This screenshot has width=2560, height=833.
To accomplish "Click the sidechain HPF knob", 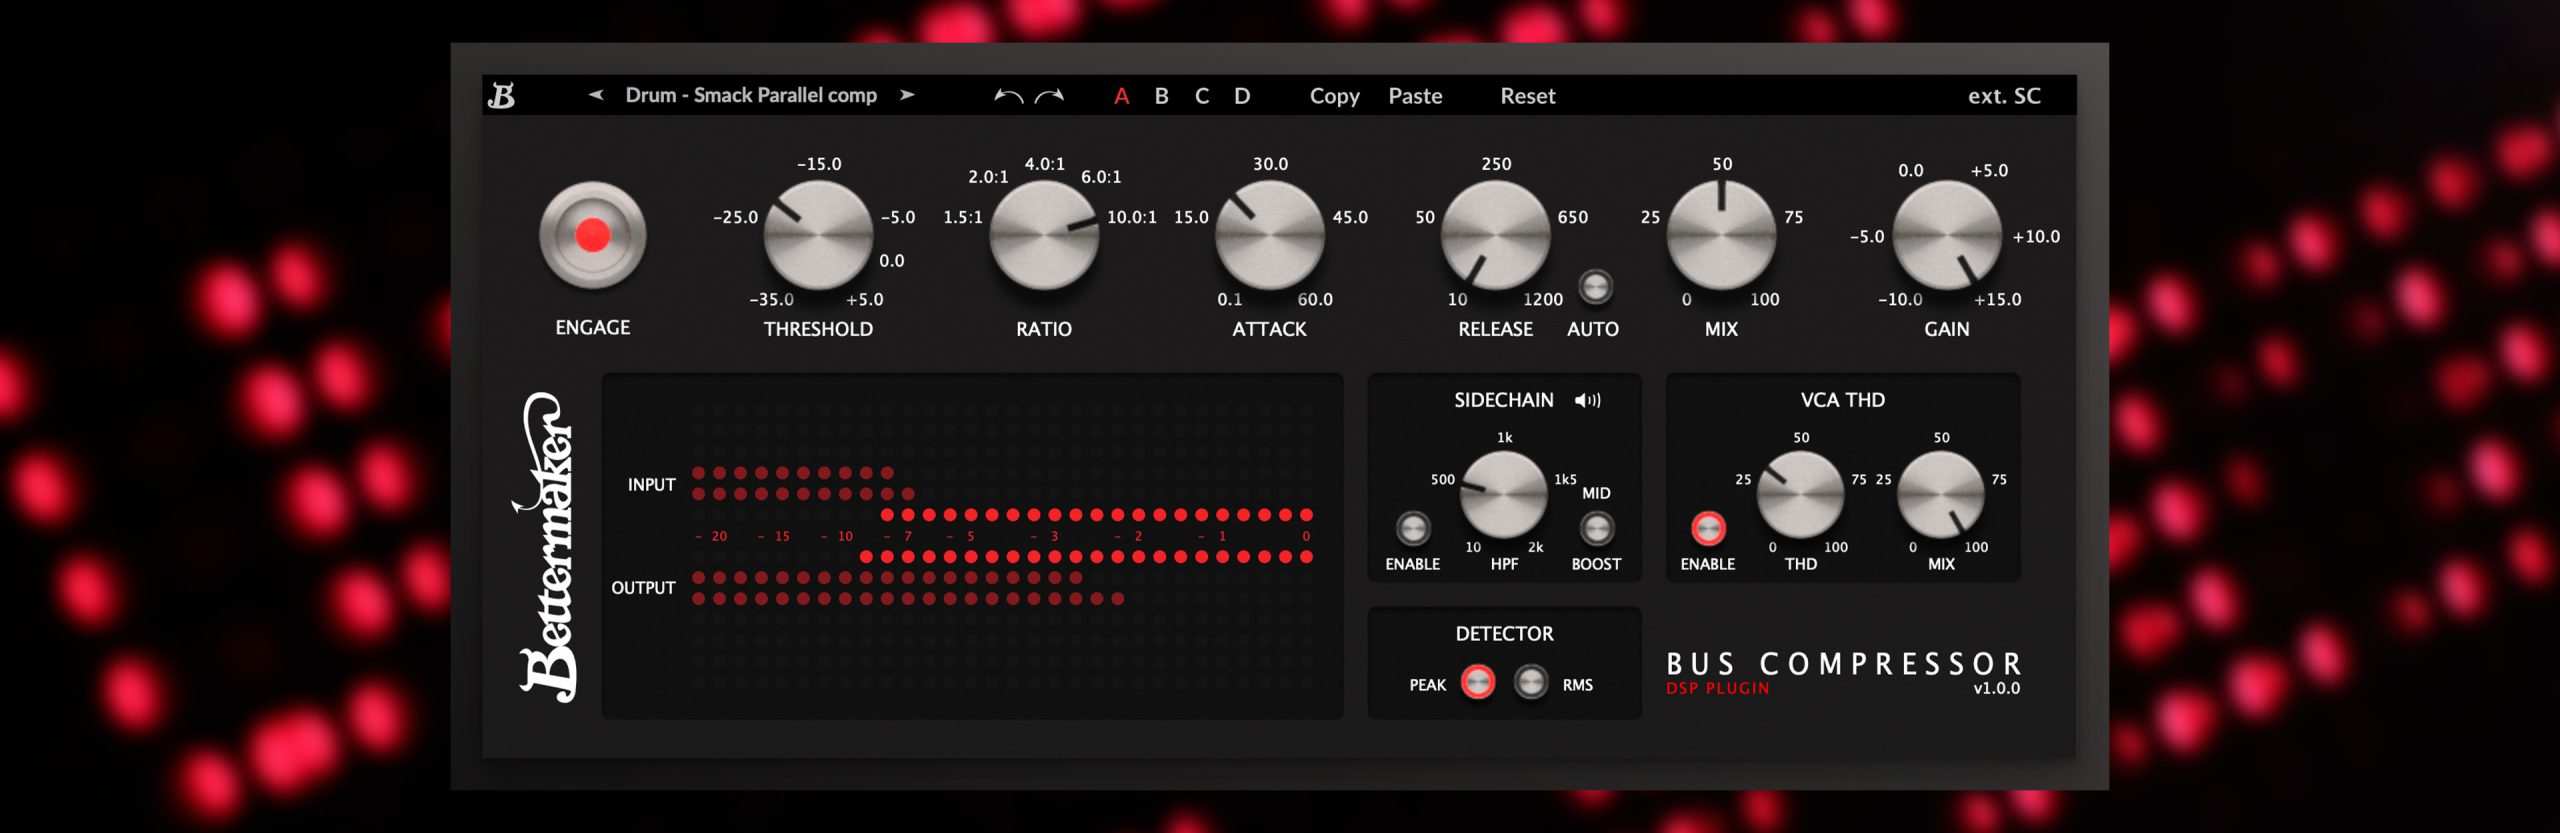I will 1504,494.
